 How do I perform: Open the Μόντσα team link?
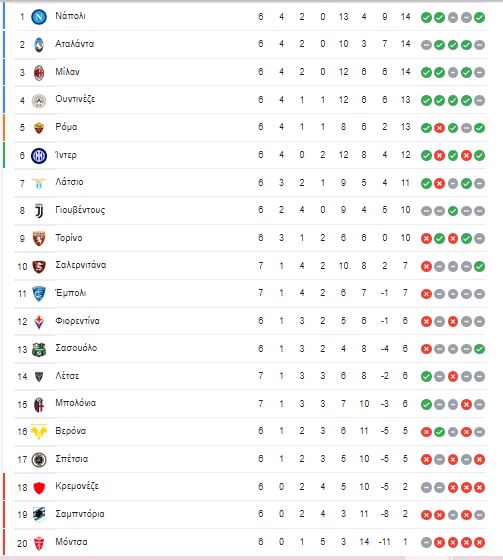[x=71, y=542]
